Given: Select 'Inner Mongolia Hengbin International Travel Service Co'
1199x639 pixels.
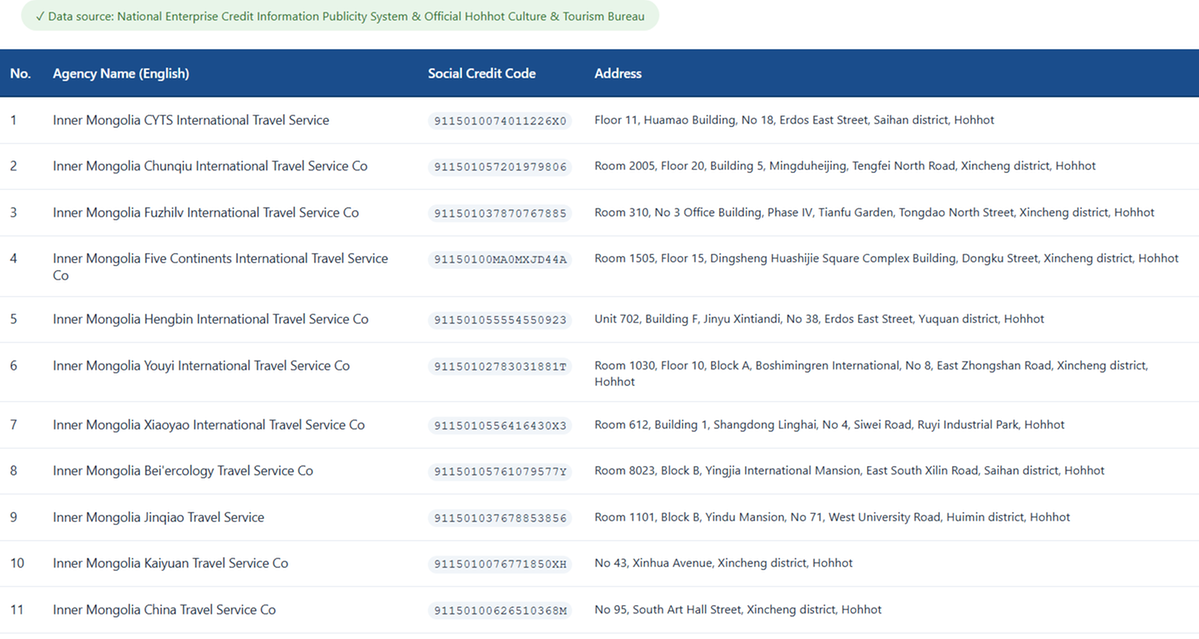Looking at the screenshot, I should [210, 319].
